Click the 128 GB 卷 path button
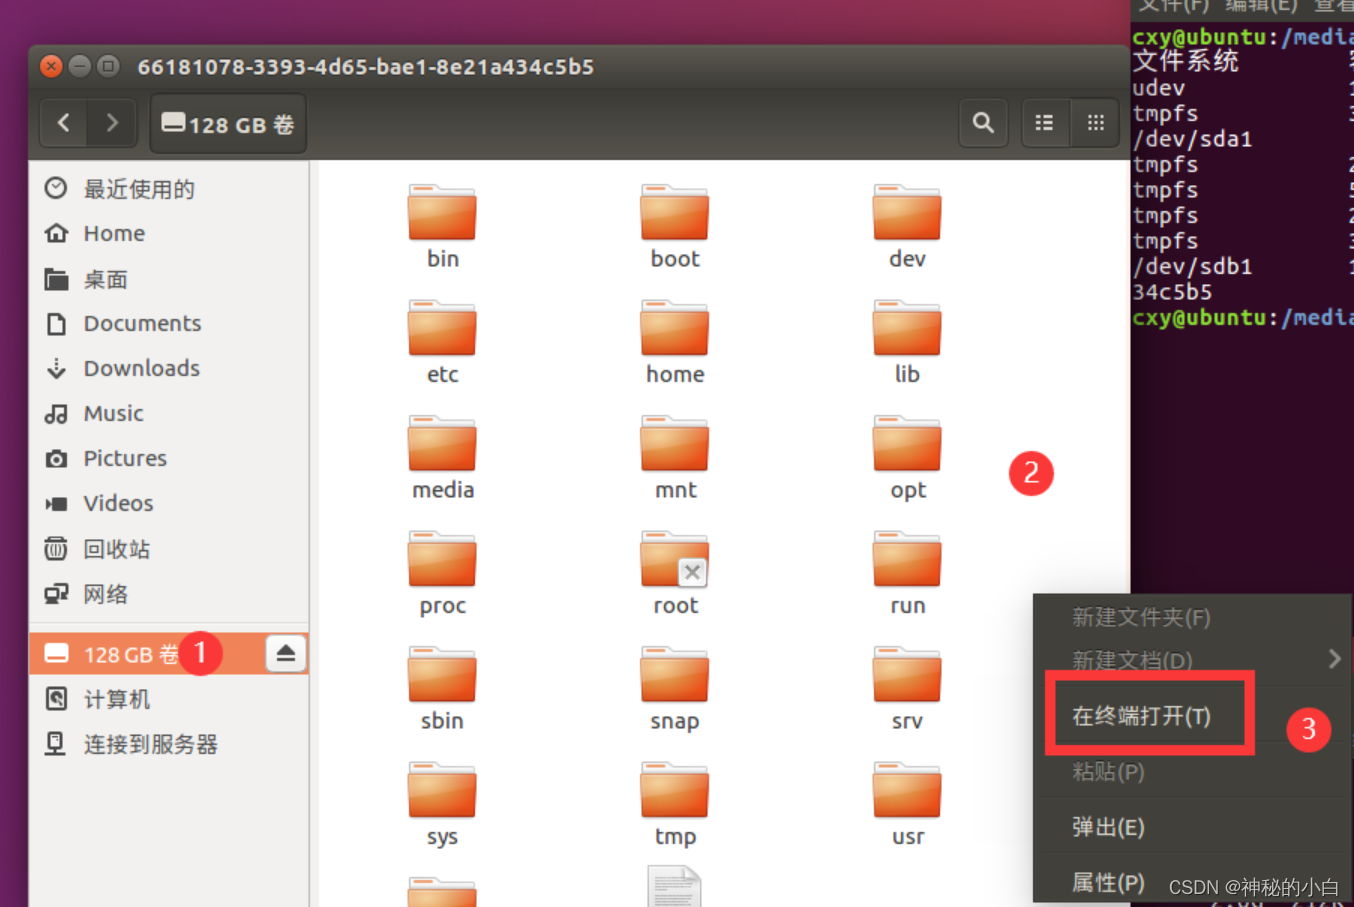The image size is (1354, 907). click(x=228, y=124)
